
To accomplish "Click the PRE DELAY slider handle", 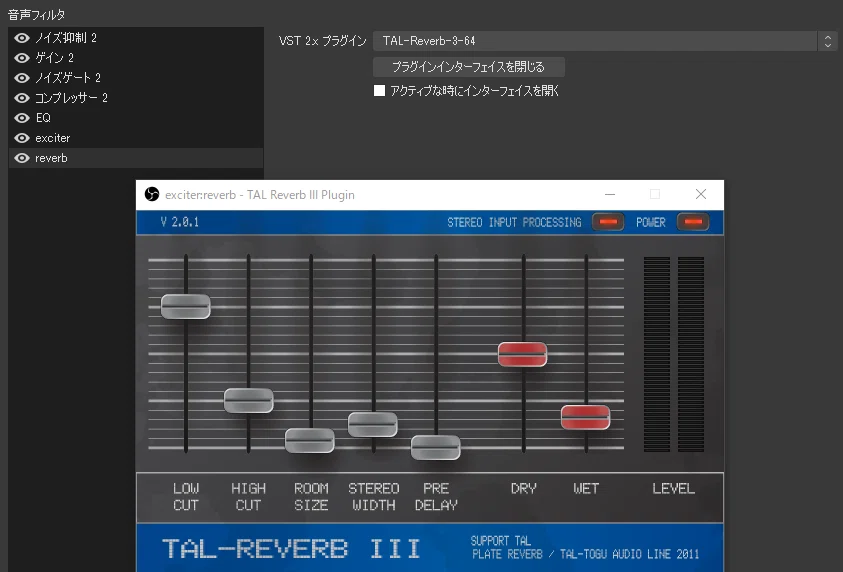I will [435, 447].
